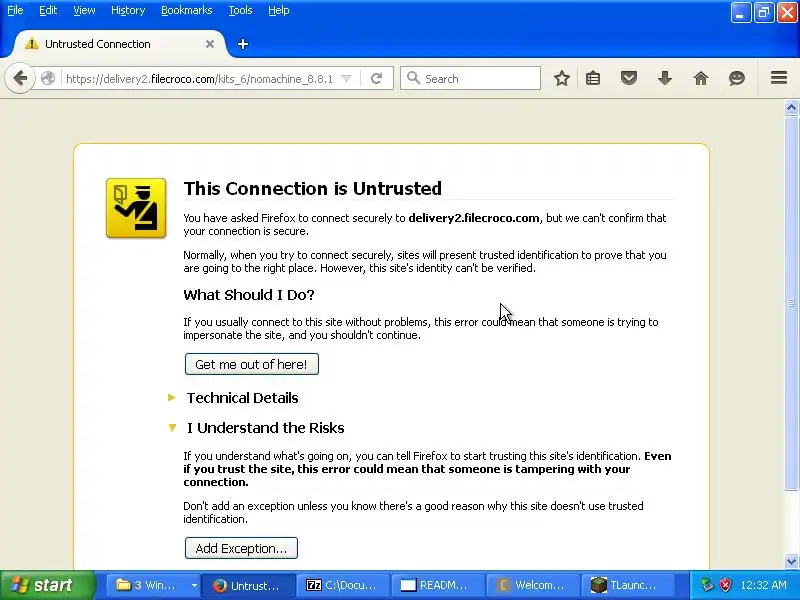Image resolution: width=800 pixels, height=600 pixels.
Task: Click the Get me out of here! button
Action: coord(252,364)
